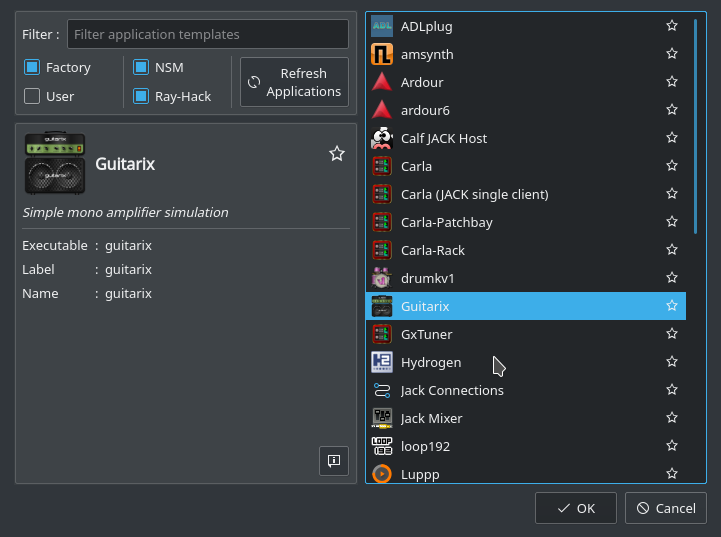Toggle favorite star for ardour6

(672, 110)
